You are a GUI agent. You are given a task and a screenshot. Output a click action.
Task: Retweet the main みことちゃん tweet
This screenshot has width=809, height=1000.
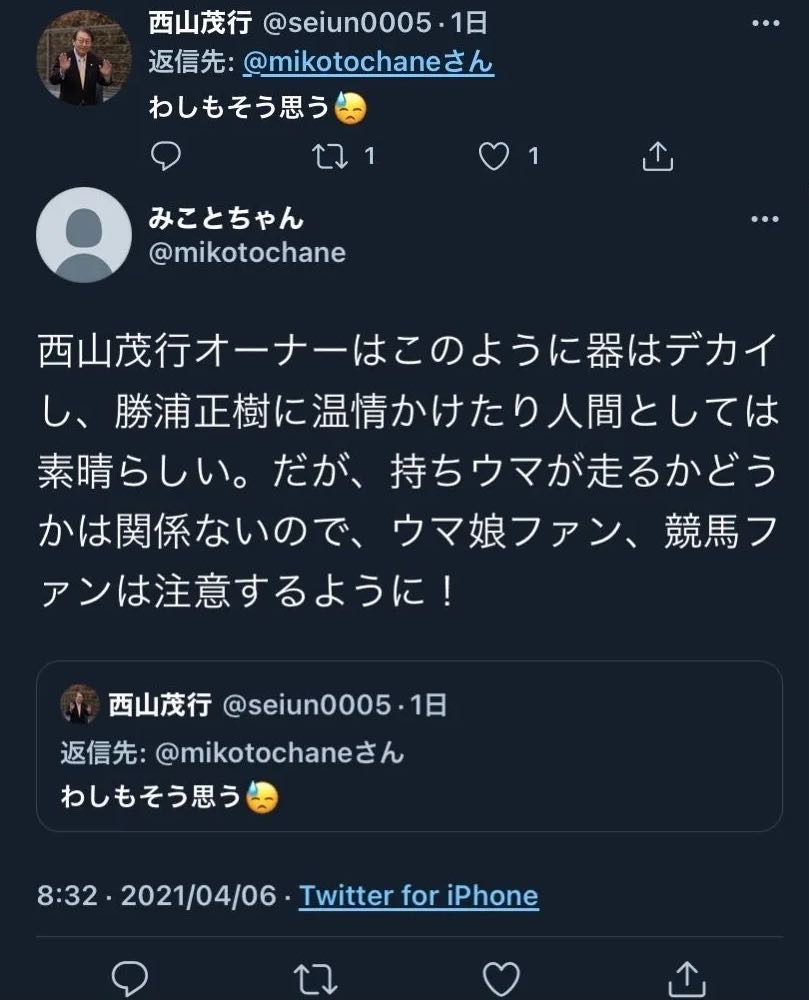pyautogui.click(x=317, y=976)
